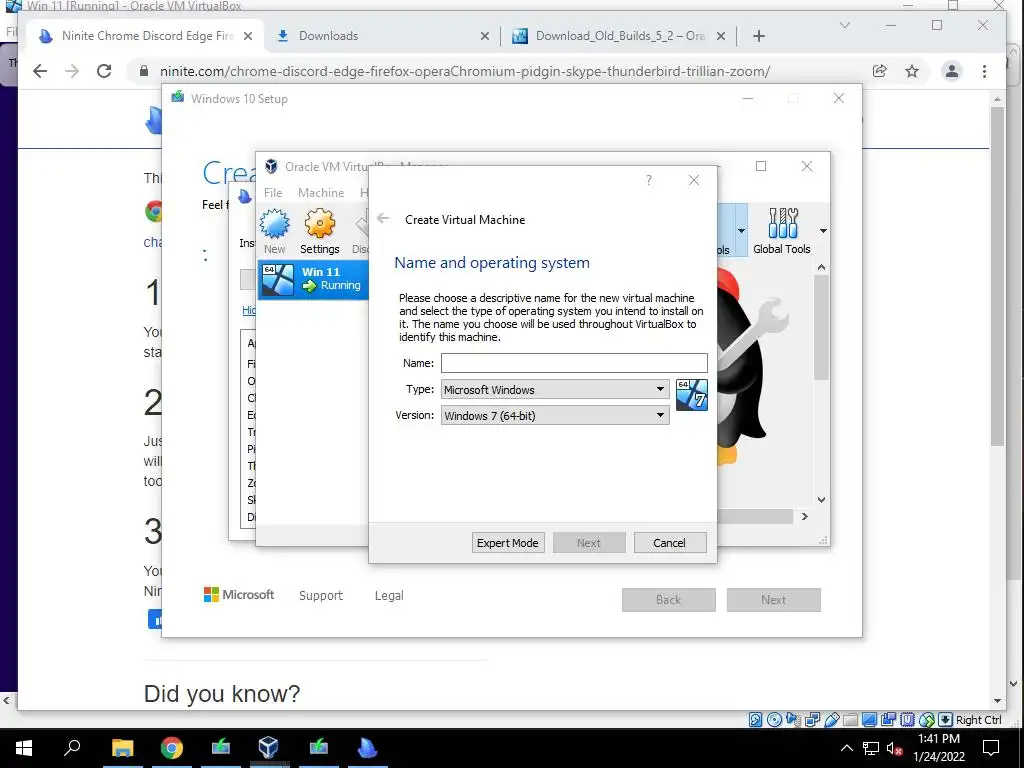The image size is (1024, 768).
Task: Open Chrome's three-dot menu
Action: (984, 71)
